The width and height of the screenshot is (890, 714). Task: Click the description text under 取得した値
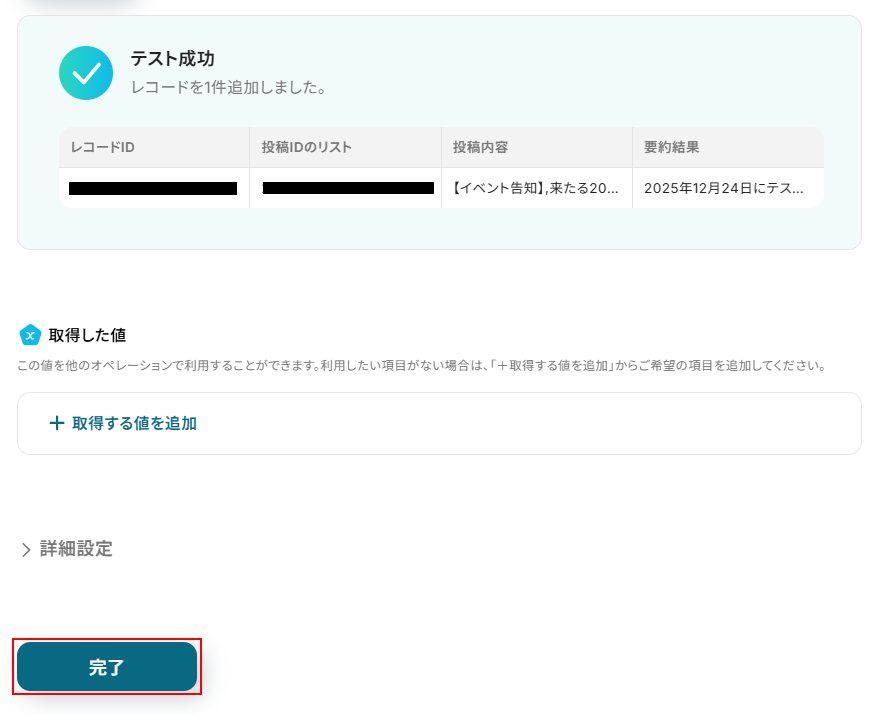point(422,366)
